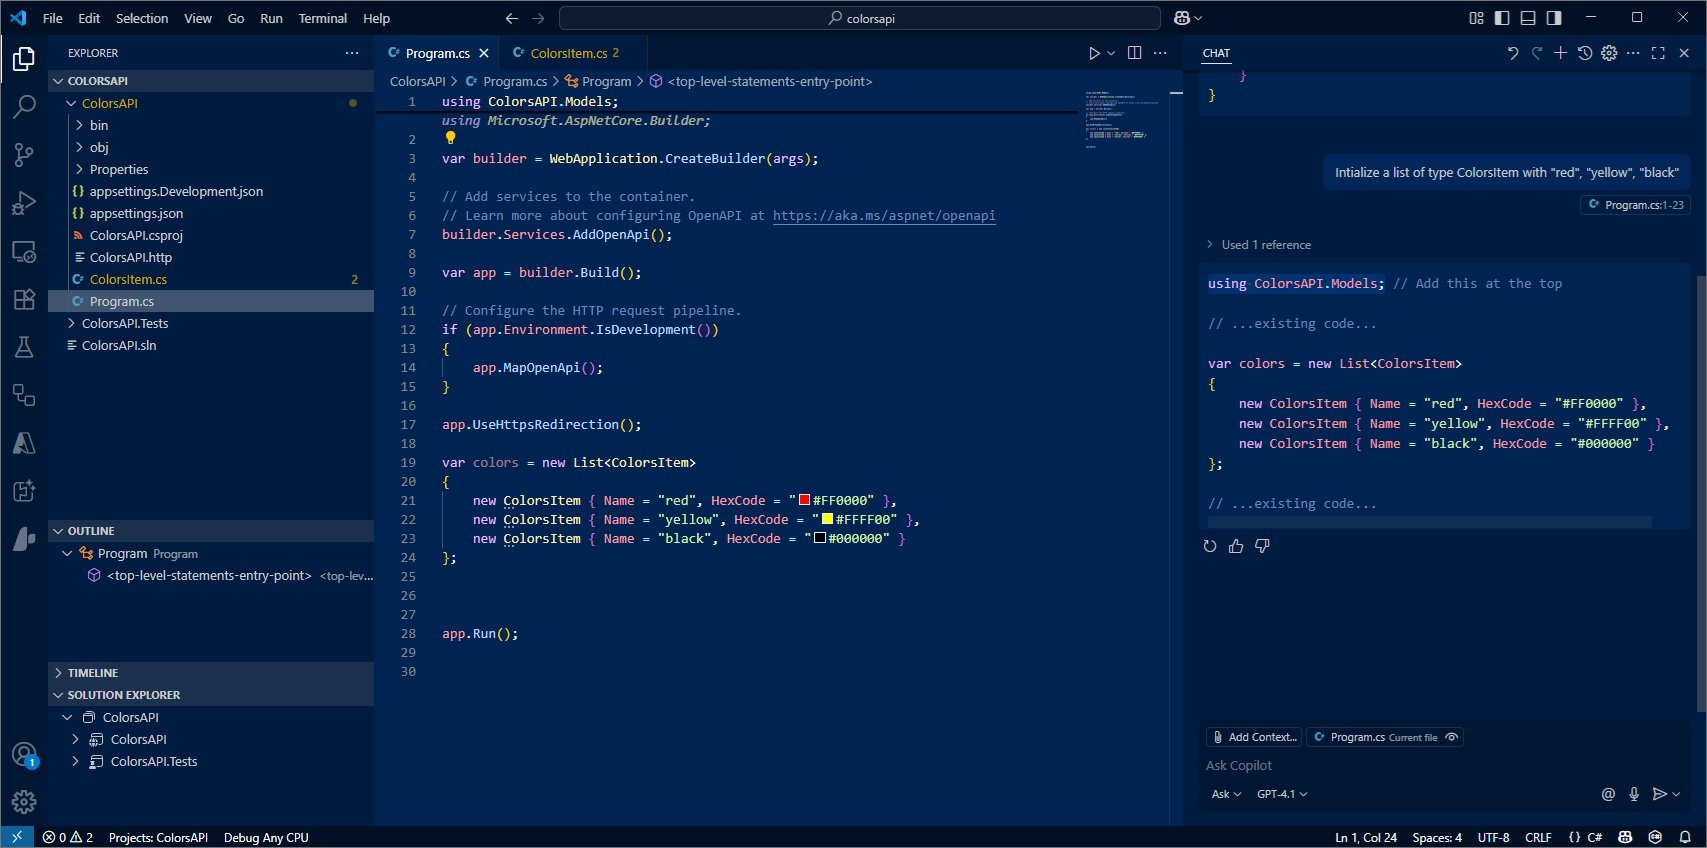Collapse the OUTLINE section
1707x848 pixels.
[x=211, y=531]
